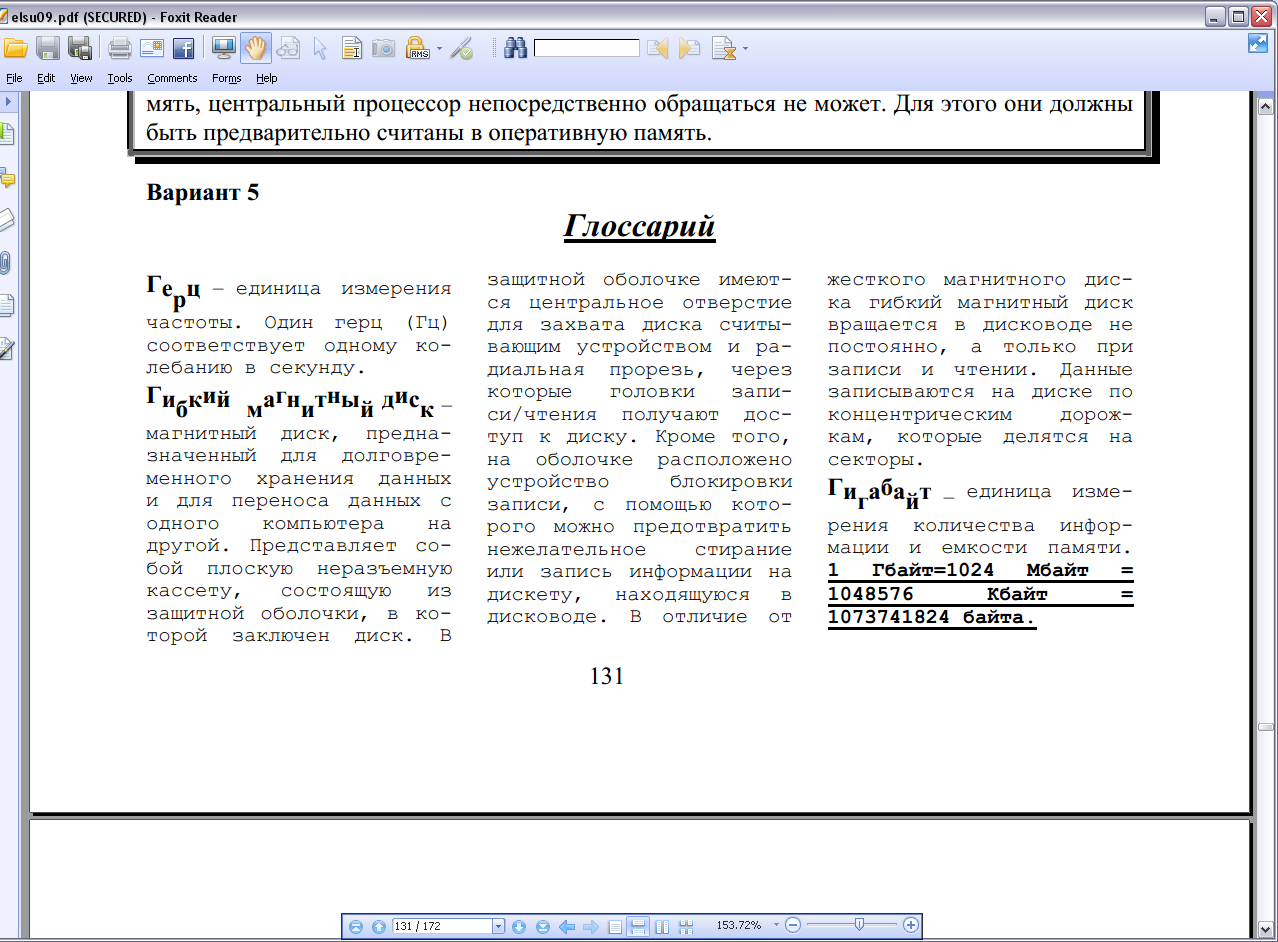The image size is (1278, 942).
Task: Open the Help menu
Action: [x=267, y=78]
